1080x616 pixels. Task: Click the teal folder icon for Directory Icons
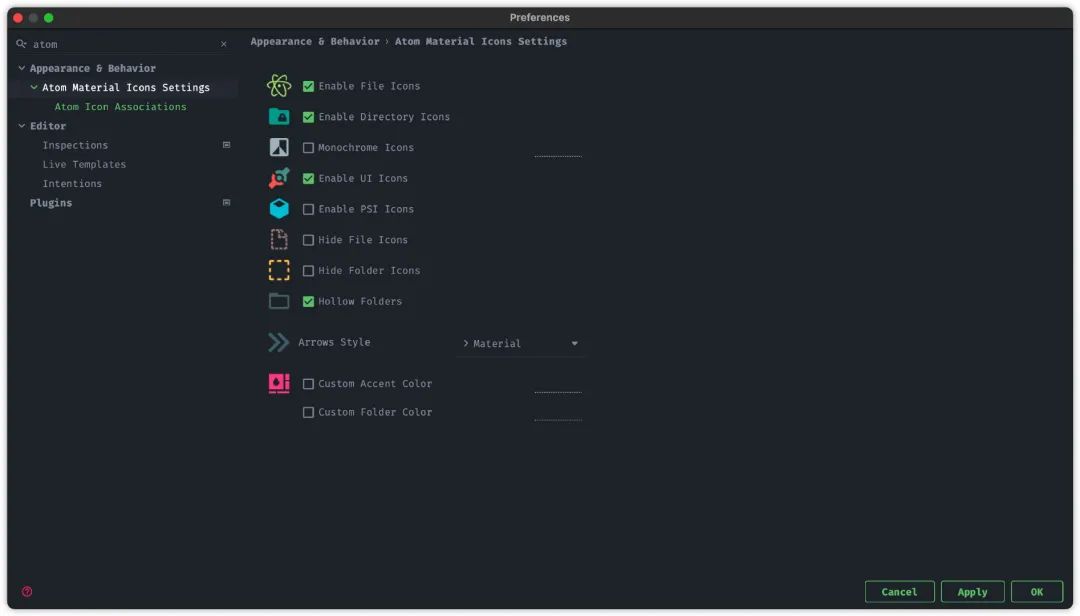click(x=279, y=116)
